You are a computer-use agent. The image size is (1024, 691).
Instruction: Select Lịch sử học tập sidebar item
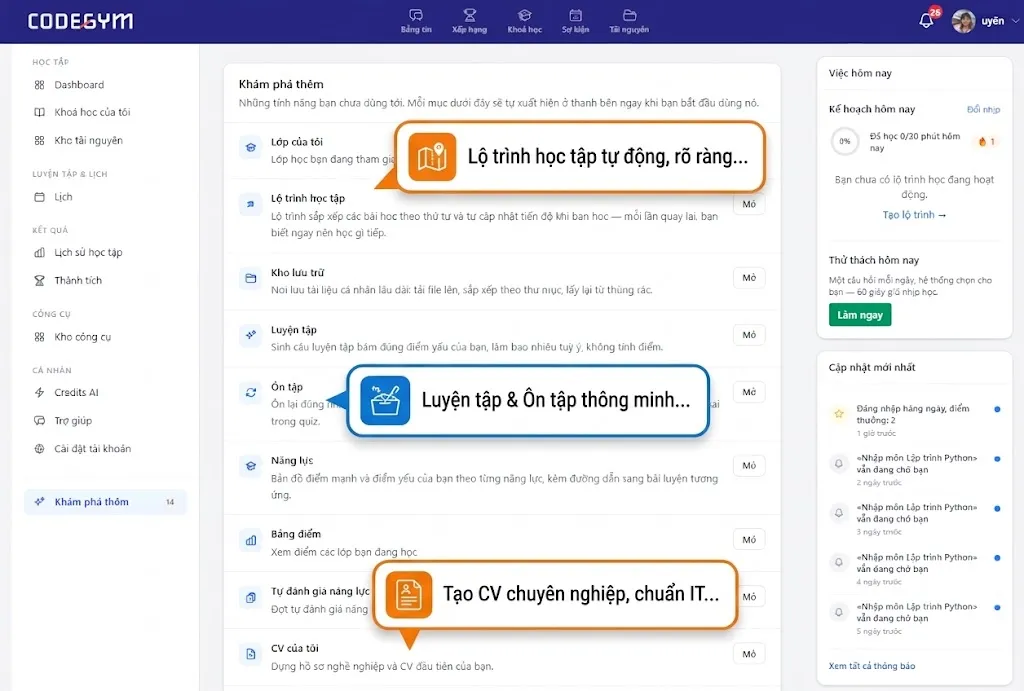(88, 252)
